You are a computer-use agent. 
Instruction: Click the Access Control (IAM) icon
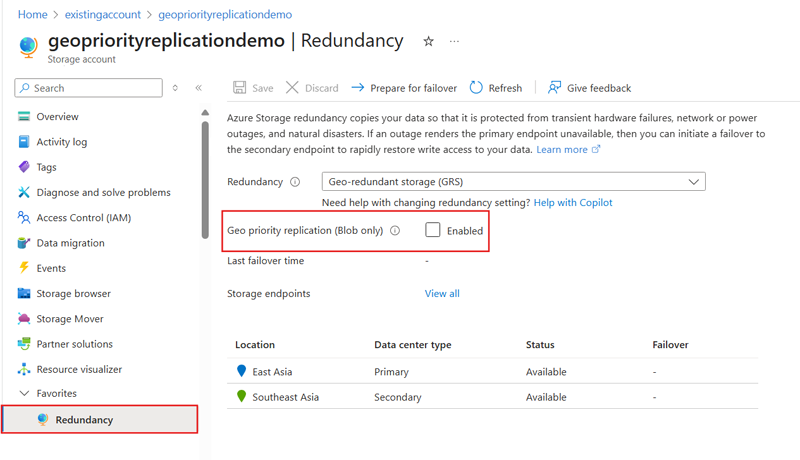[x=24, y=217]
